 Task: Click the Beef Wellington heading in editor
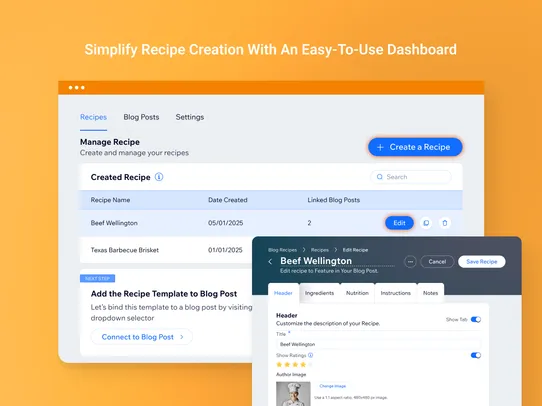pos(316,261)
